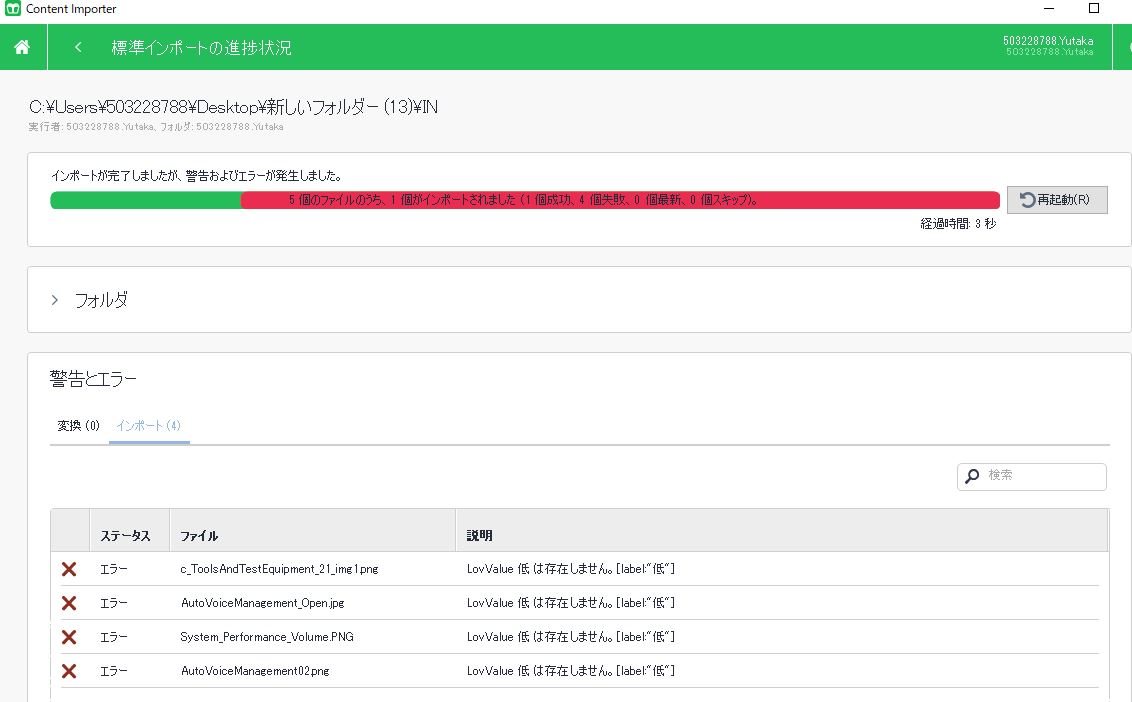
Task: Click the error icon beside AutoVoiceManagement02.png
Action: [69, 671]
